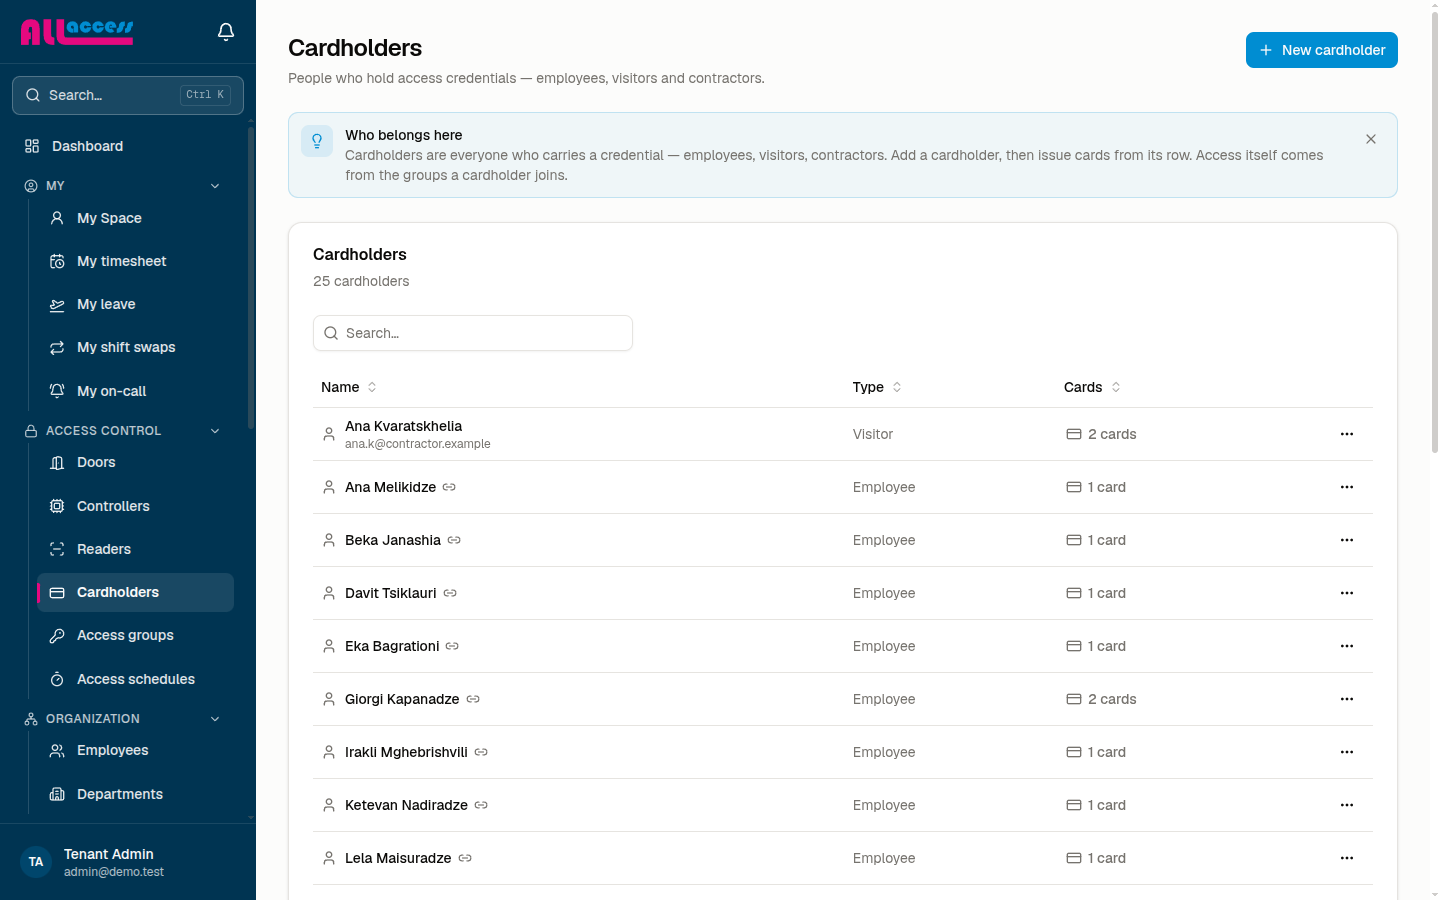The height and width of the screenshot is (900, 1440).
Task: Dismiss the Who belongs here banner
Action: pos(1371,139)
